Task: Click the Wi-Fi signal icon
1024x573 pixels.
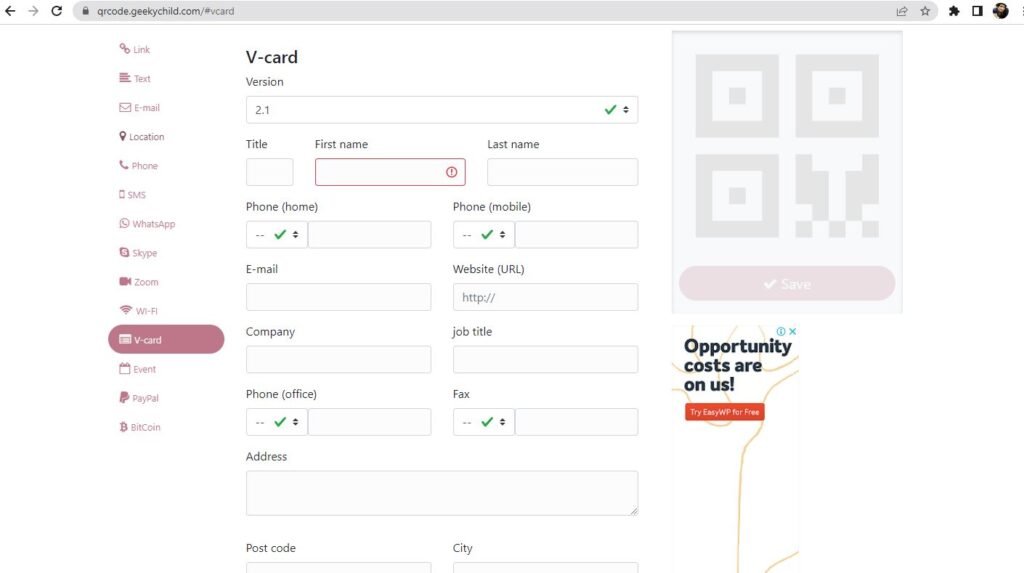Action: click(x=125, y=310)
